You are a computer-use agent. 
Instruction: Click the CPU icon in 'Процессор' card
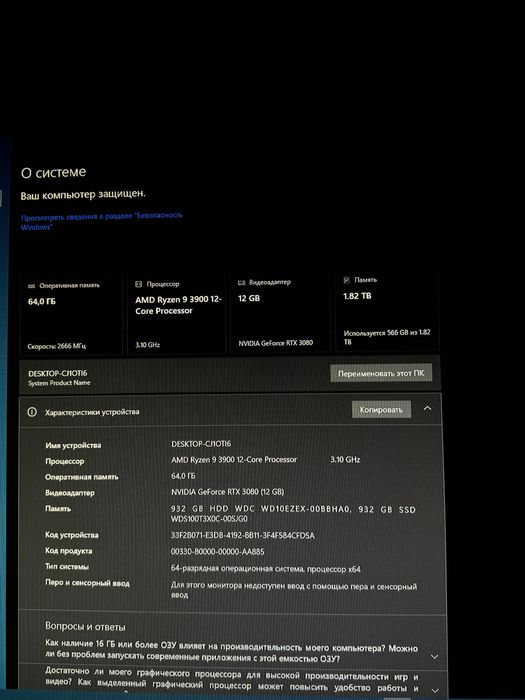[138, 284]
